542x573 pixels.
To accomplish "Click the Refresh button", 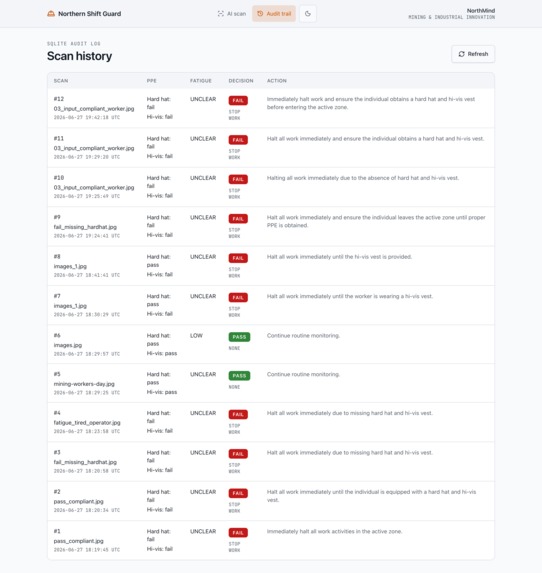I will coord(473,54).
